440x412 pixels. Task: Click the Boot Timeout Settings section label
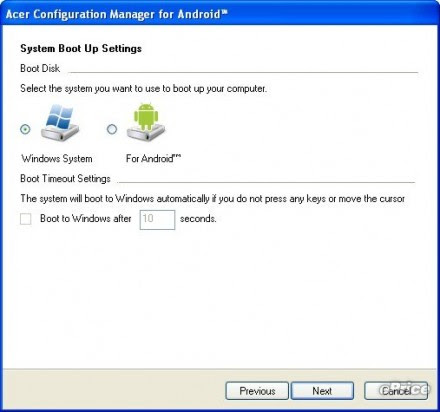click(x=65, y=179)
